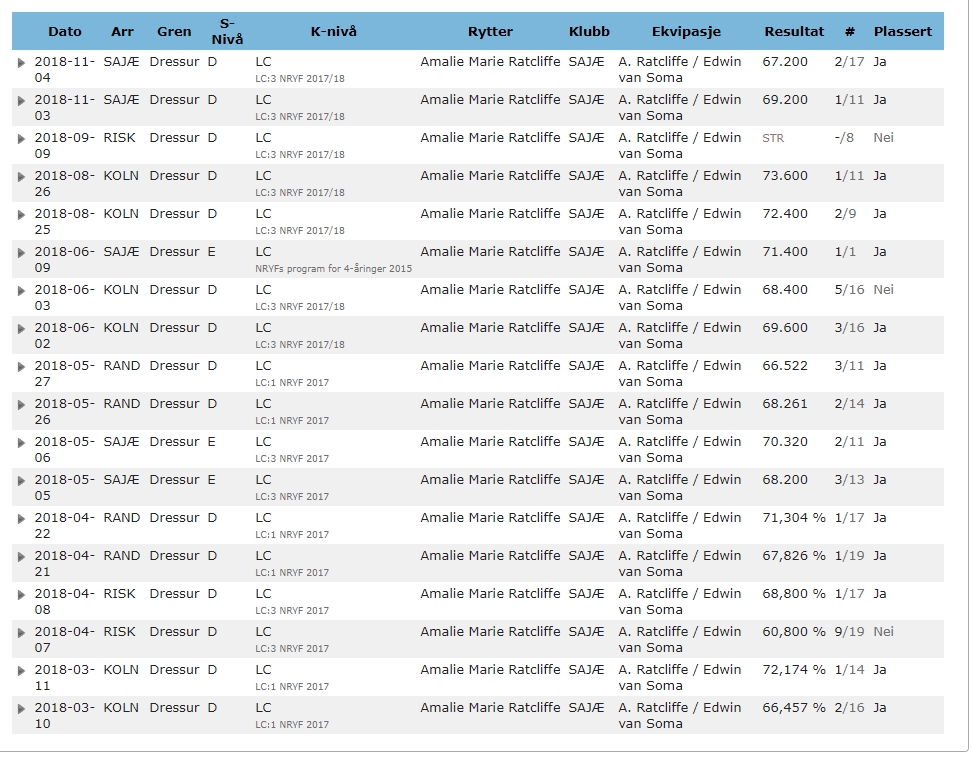Sort by the S-Nivå column header
Screen dimensions: 972x770
pyautogui.click(x=228, y=32)
